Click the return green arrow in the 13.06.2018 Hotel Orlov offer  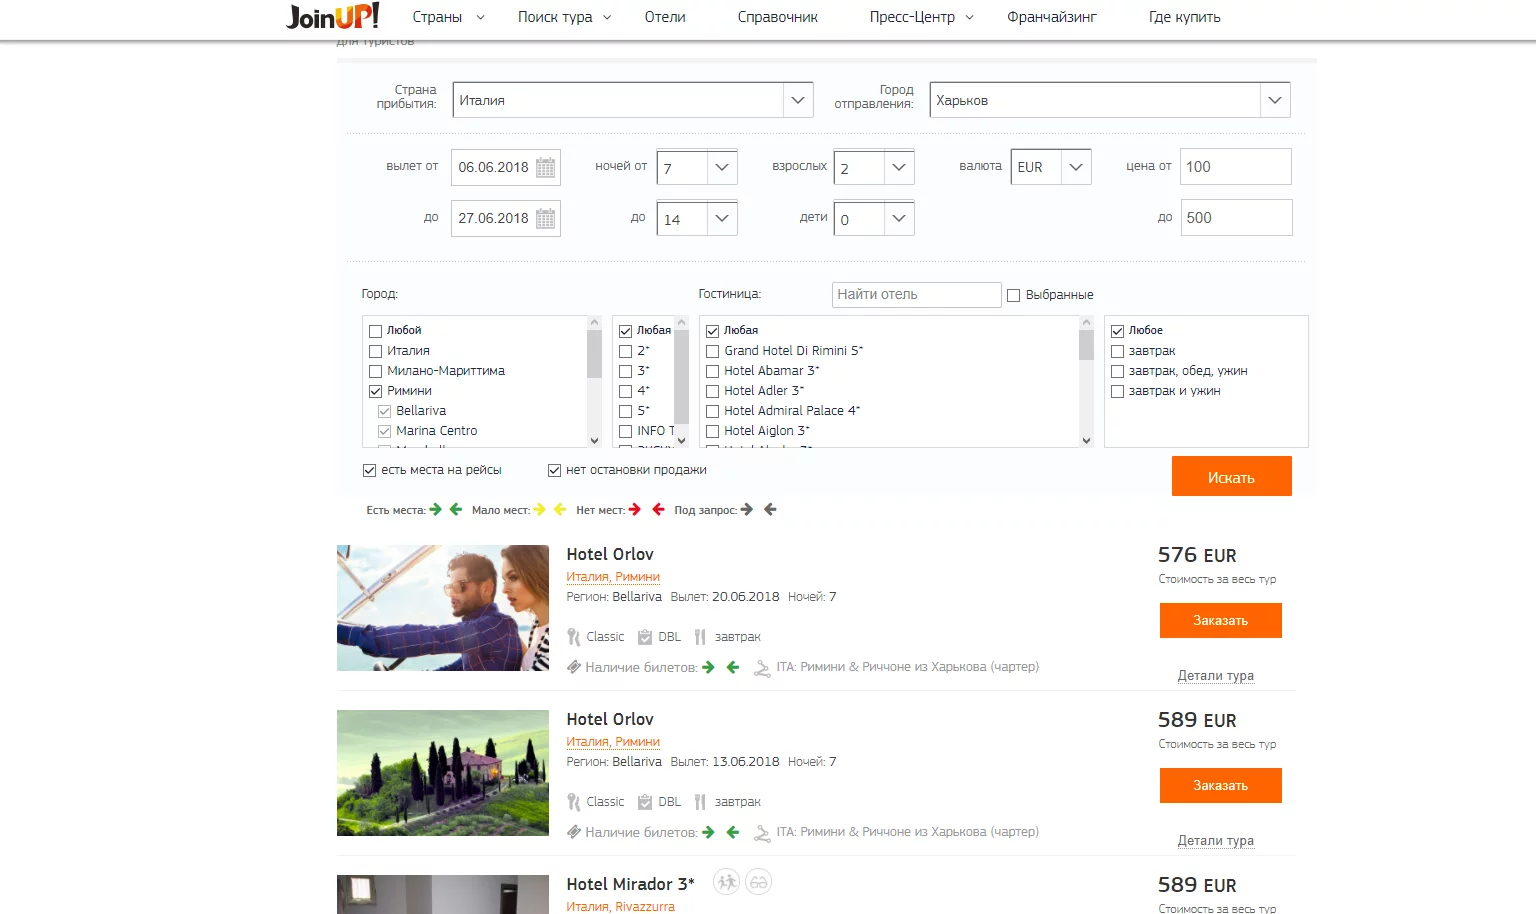[x=733, y=832]
